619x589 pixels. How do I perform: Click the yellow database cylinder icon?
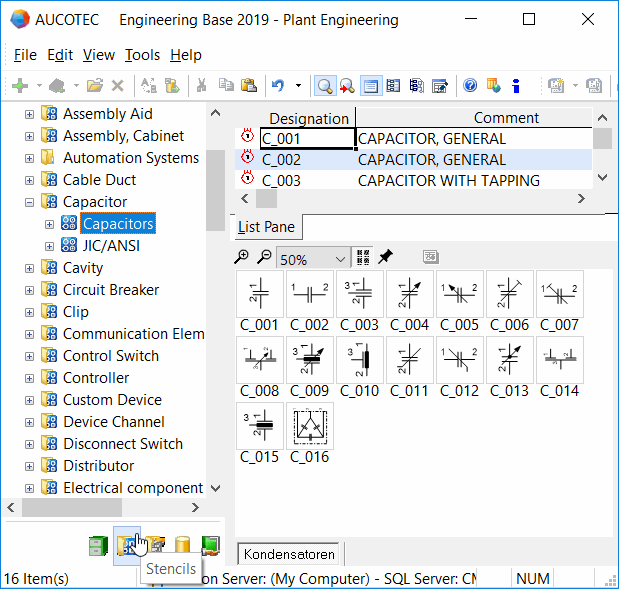pyautogui.click(x=182, y=545)
